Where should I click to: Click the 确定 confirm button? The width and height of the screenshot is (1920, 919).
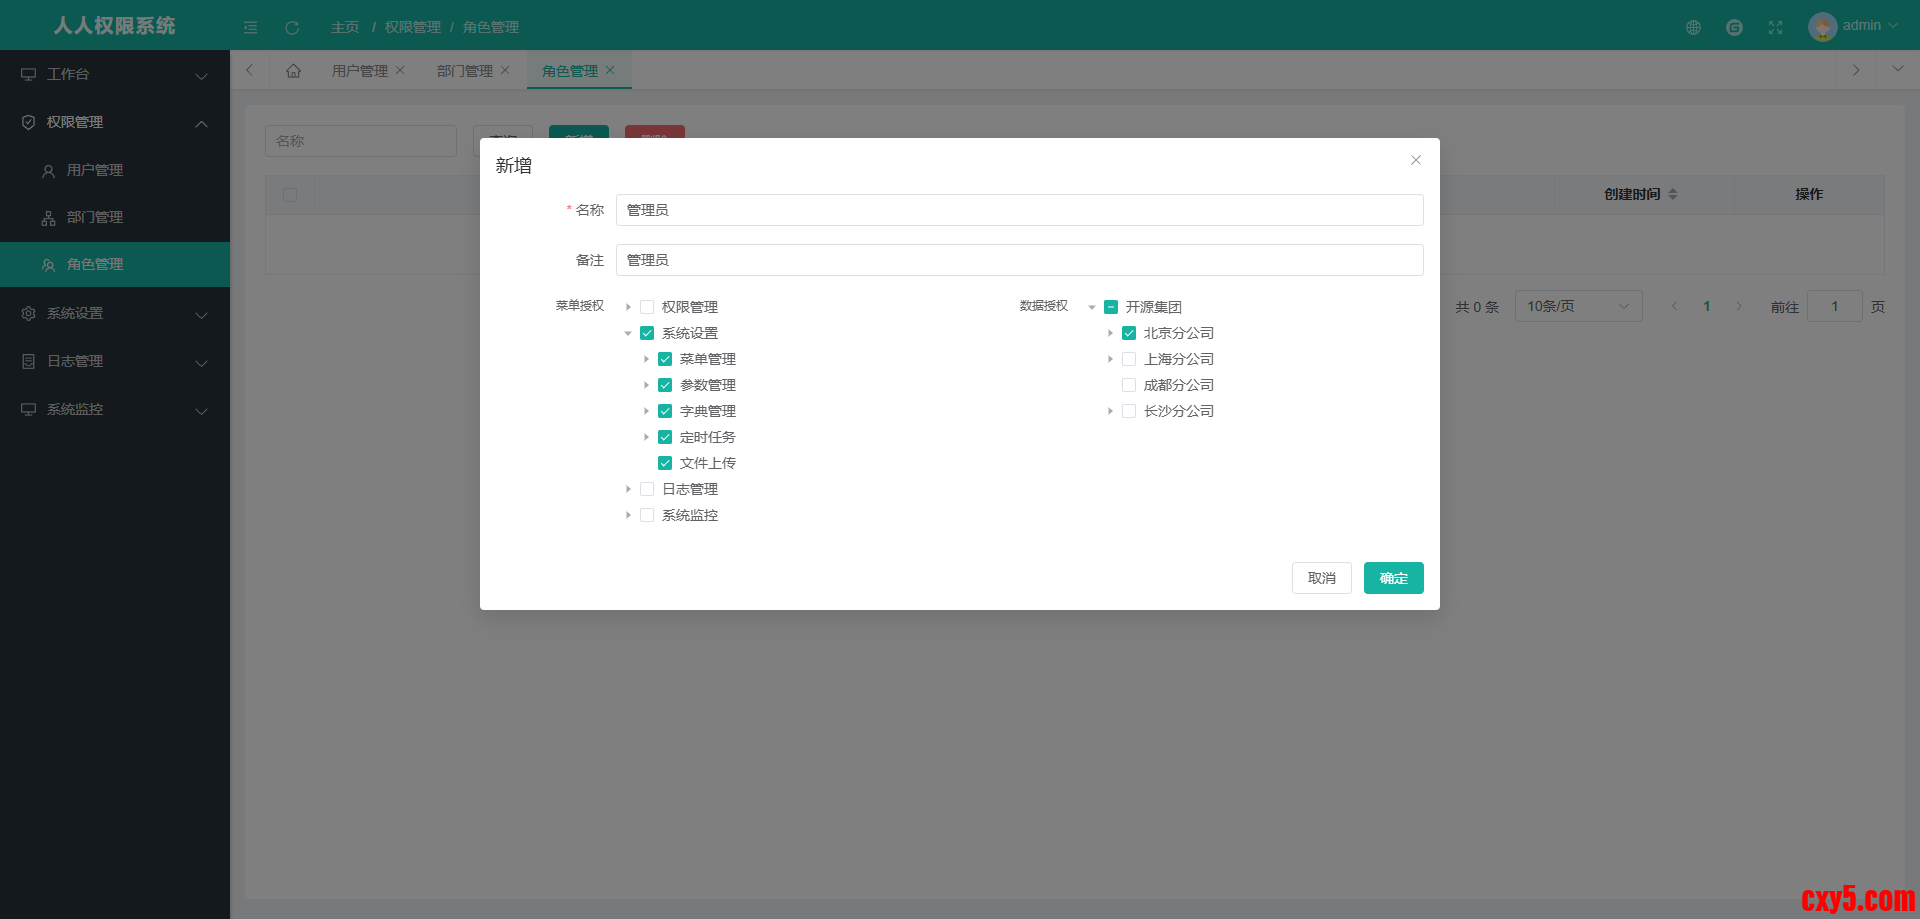point(1393,578)
